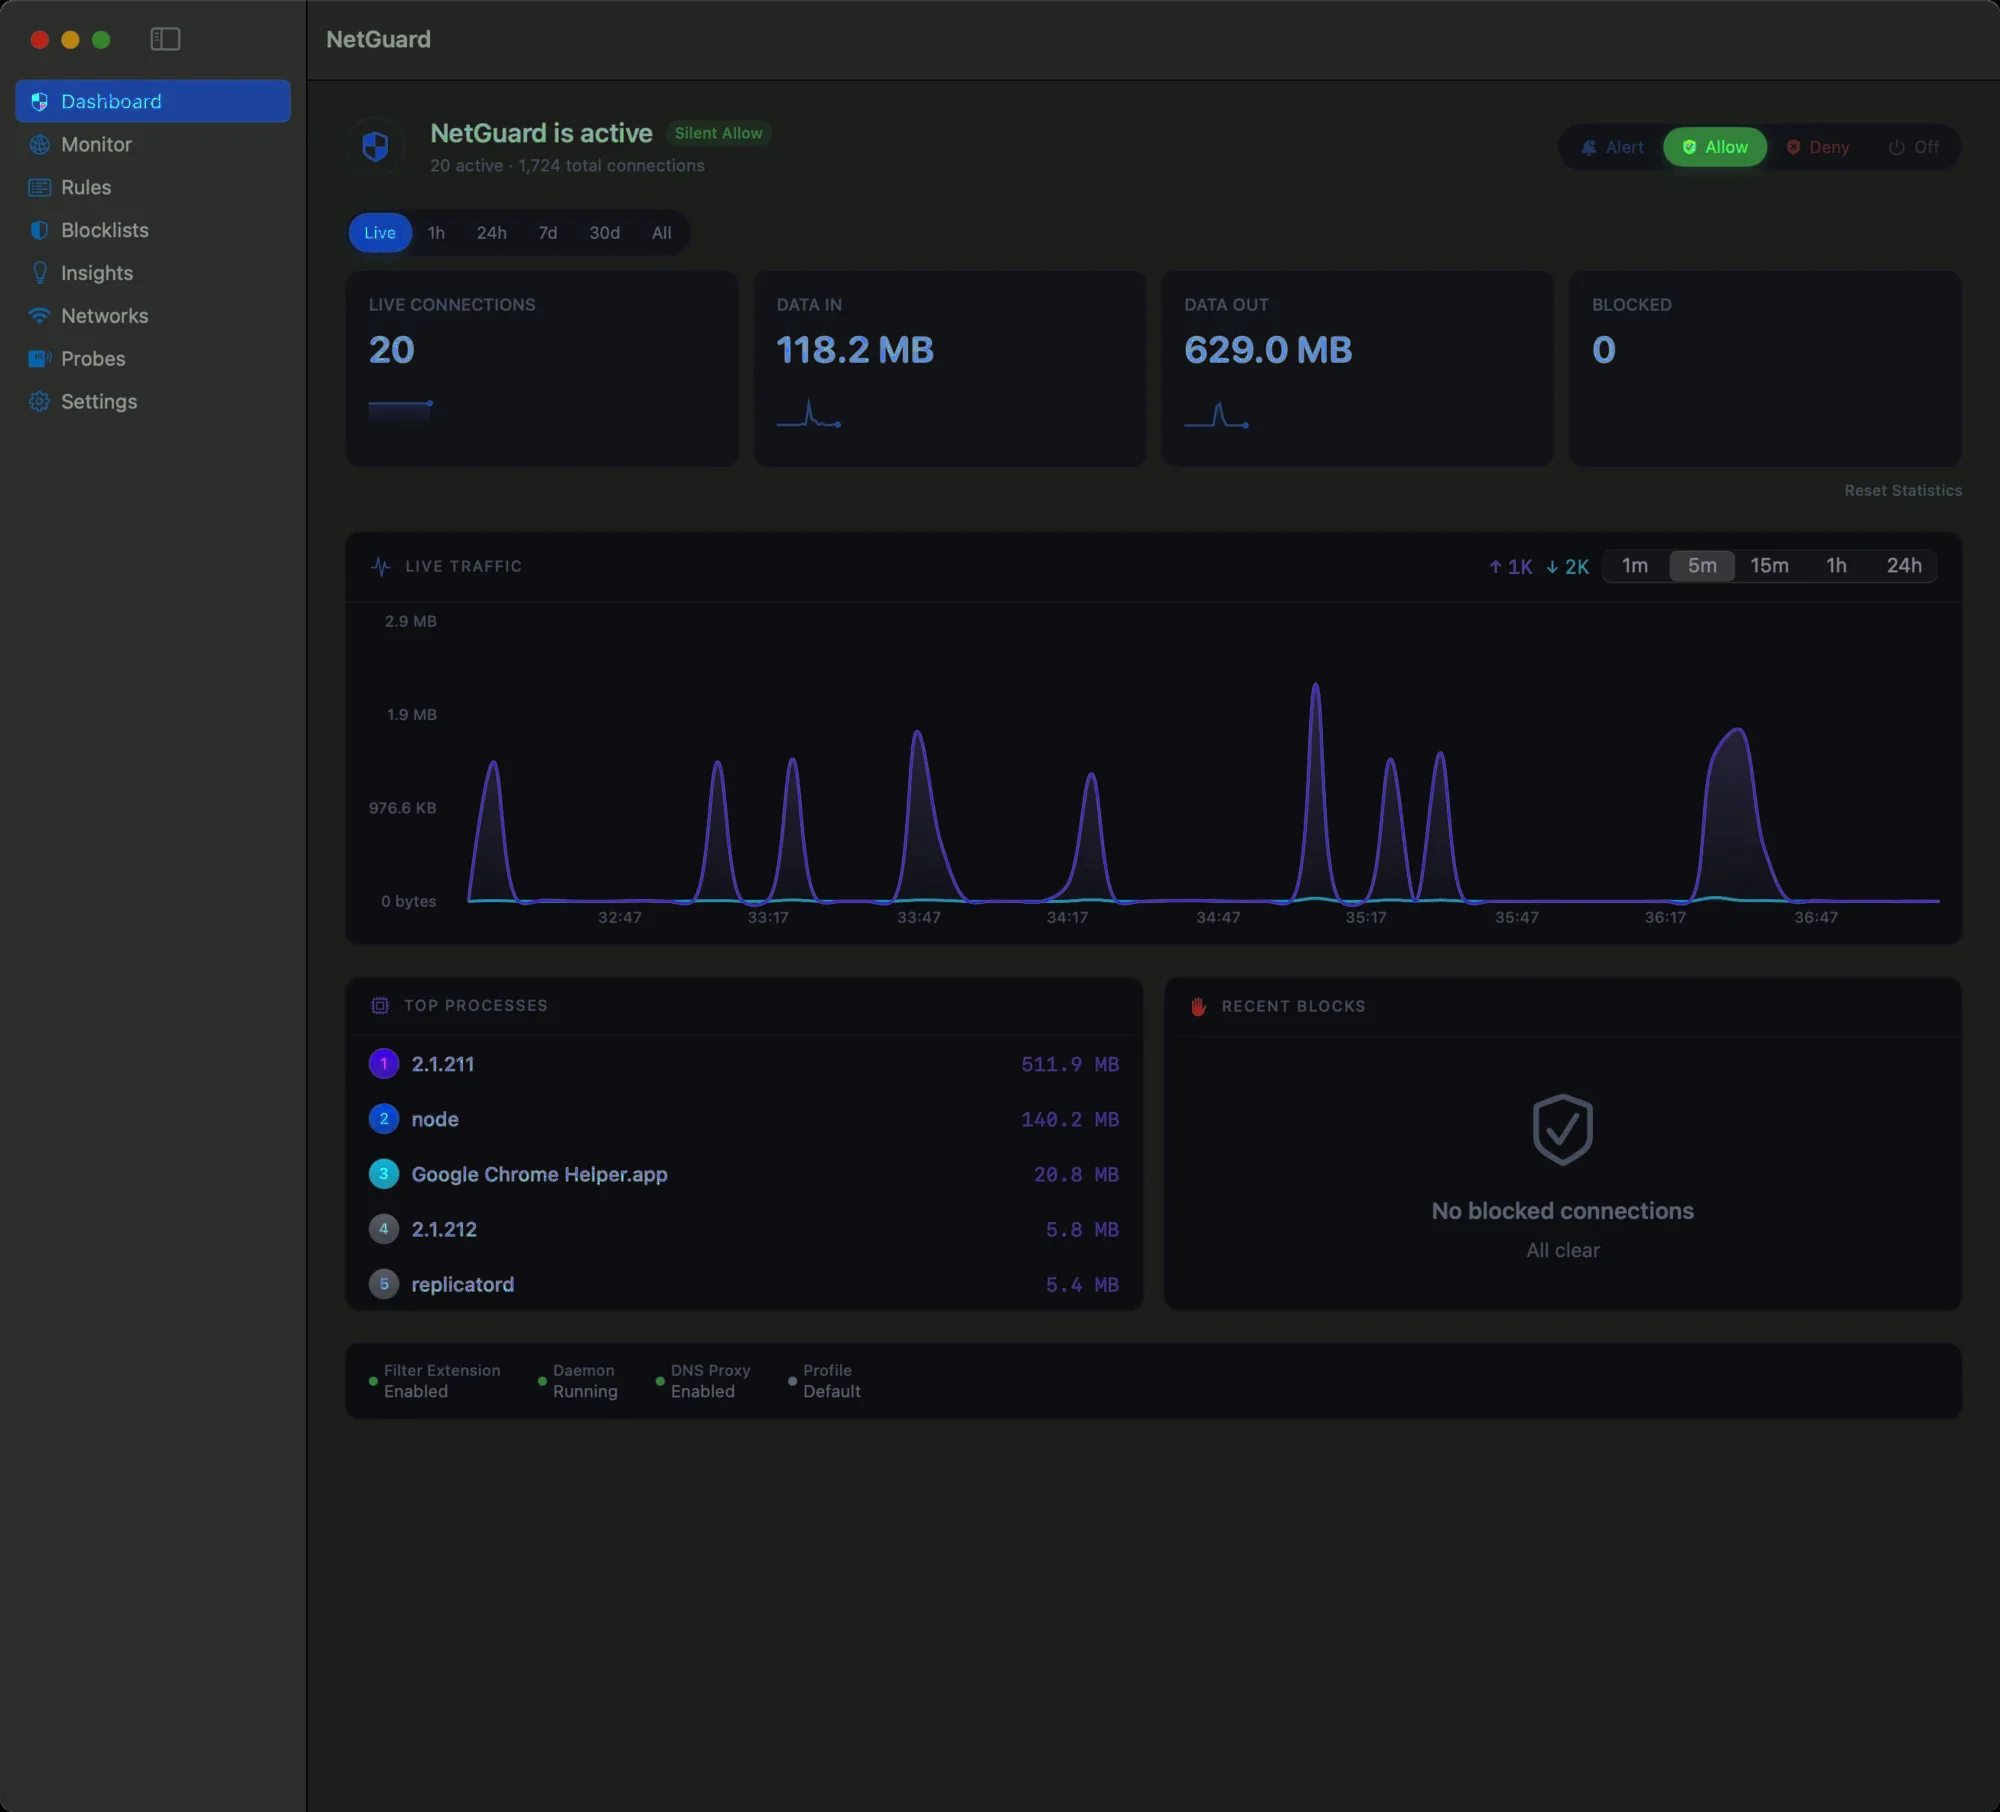Click the No blocked connections shield checkmark
This screenshot has width=2000, height=1812.
pos(1562,1129)
